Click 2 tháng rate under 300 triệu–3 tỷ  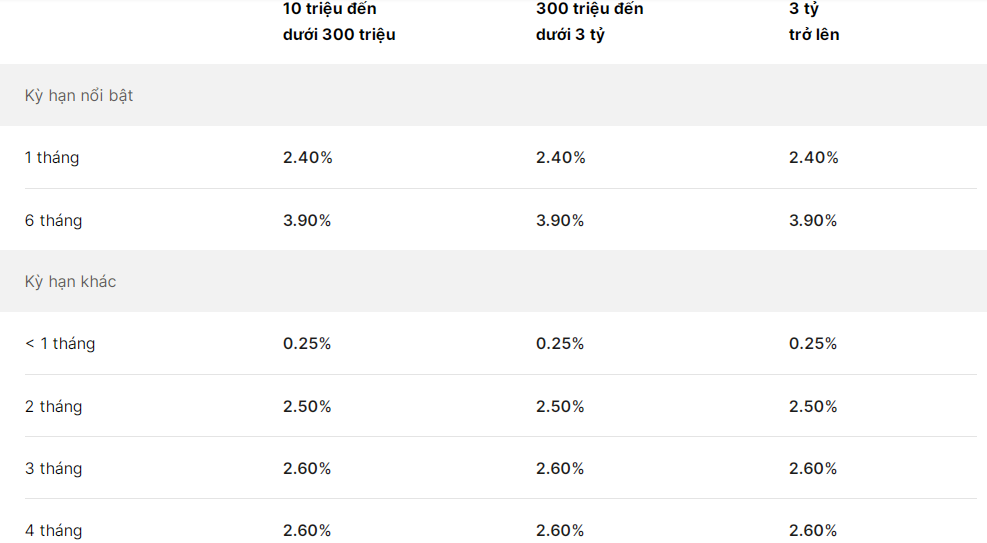pyautogui.click(x=560, y=407)
